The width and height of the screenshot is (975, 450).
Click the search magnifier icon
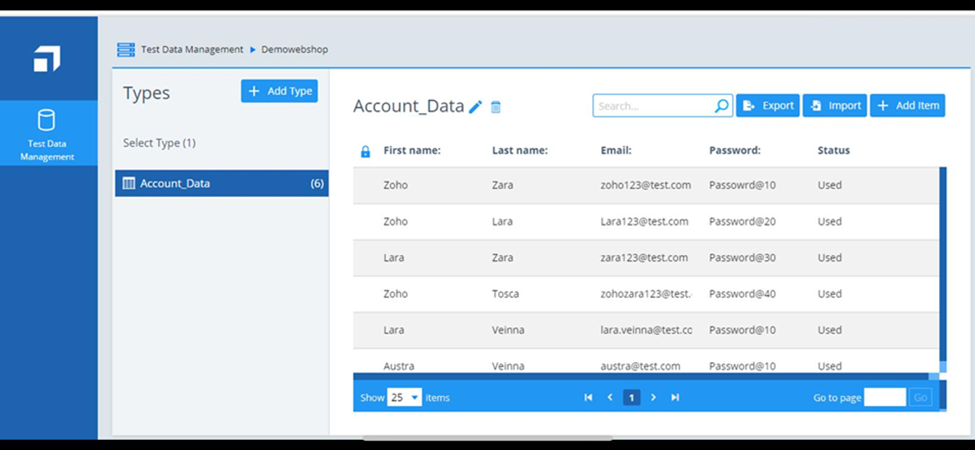pos(722,106)
